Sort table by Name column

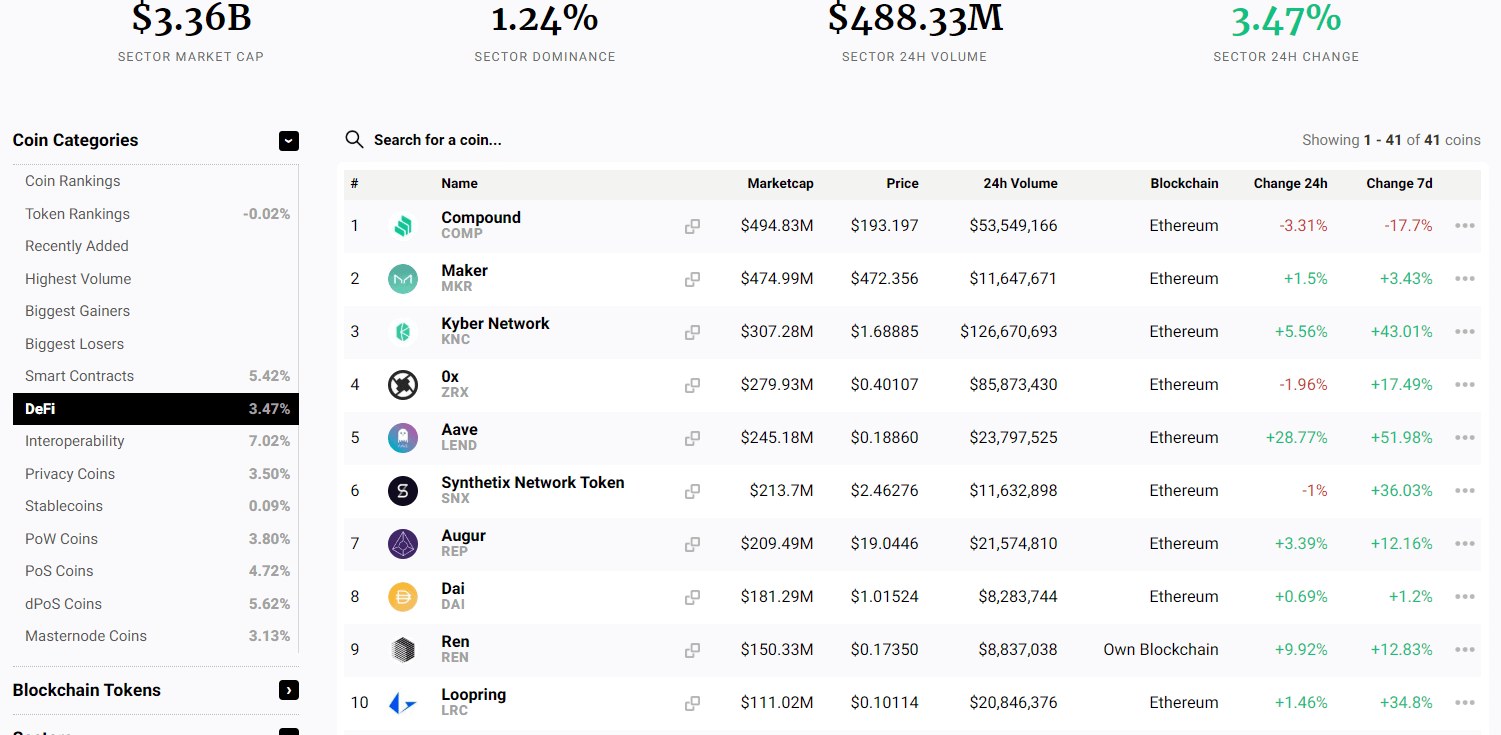tap(459, 184)
